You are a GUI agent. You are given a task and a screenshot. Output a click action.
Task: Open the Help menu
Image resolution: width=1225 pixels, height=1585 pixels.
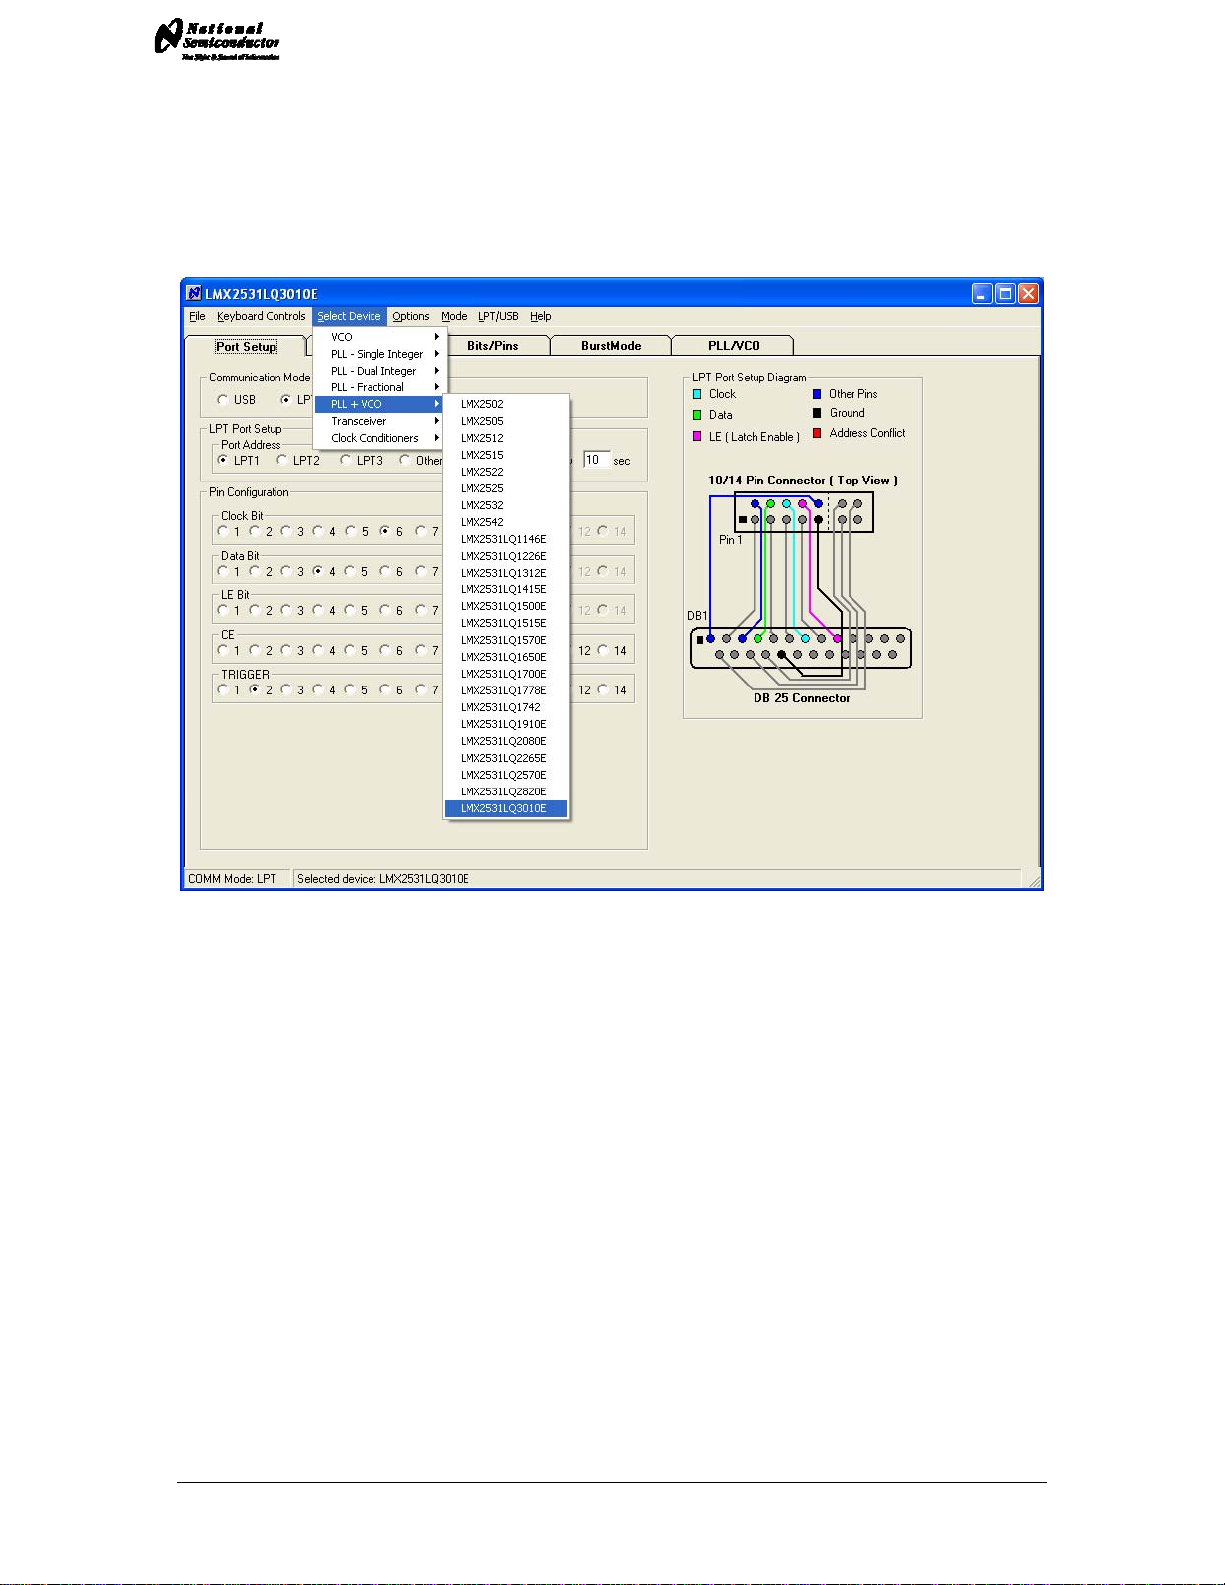coord(541,316)
